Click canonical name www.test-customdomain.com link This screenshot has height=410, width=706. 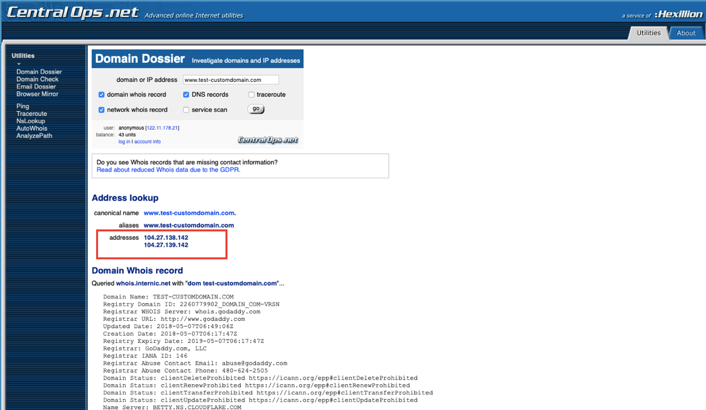190,213
